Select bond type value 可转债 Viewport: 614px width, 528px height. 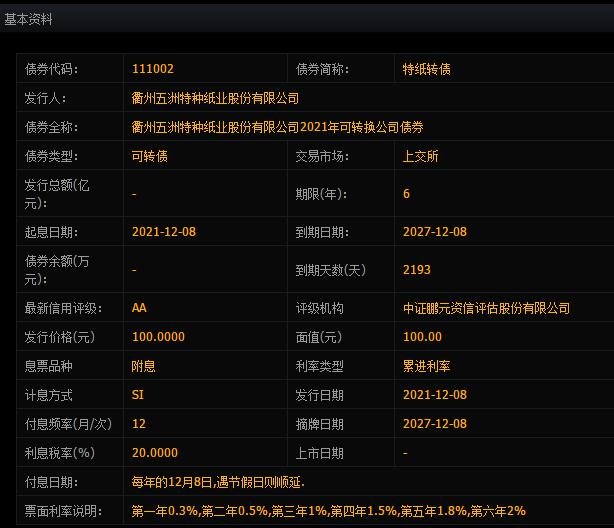[150, 156]
